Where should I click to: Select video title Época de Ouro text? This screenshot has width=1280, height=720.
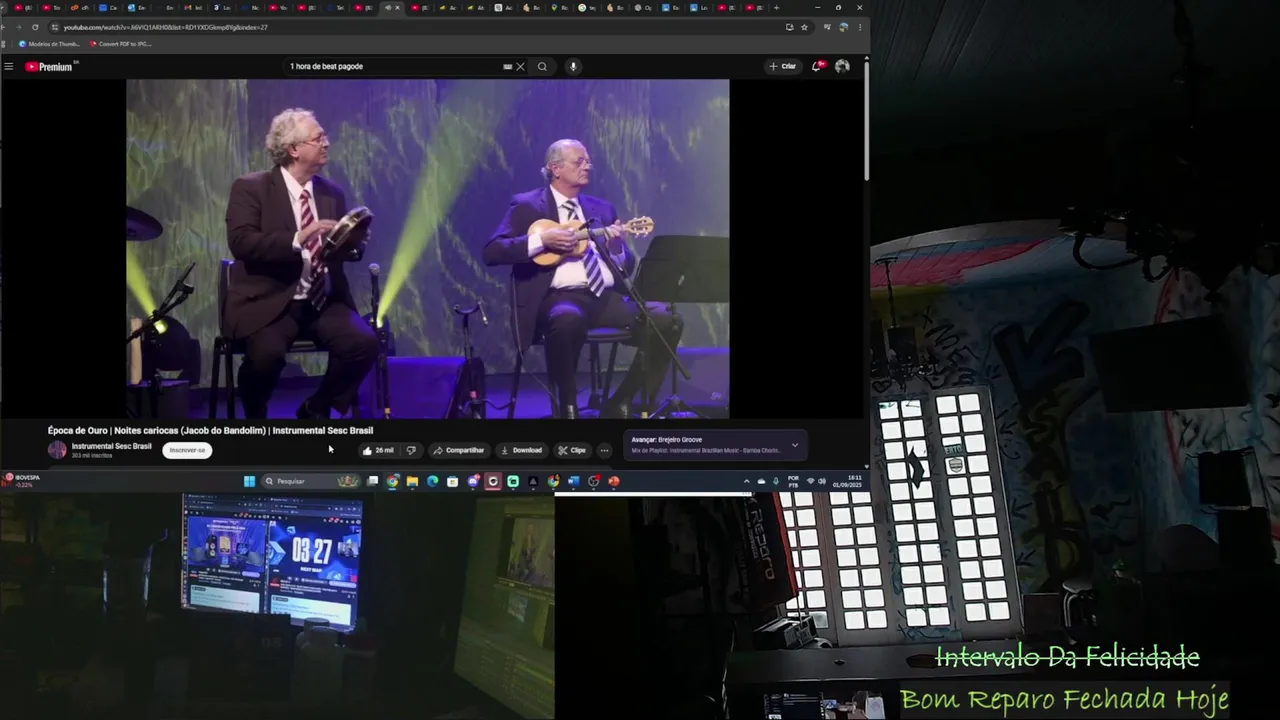tap(210, 431)
